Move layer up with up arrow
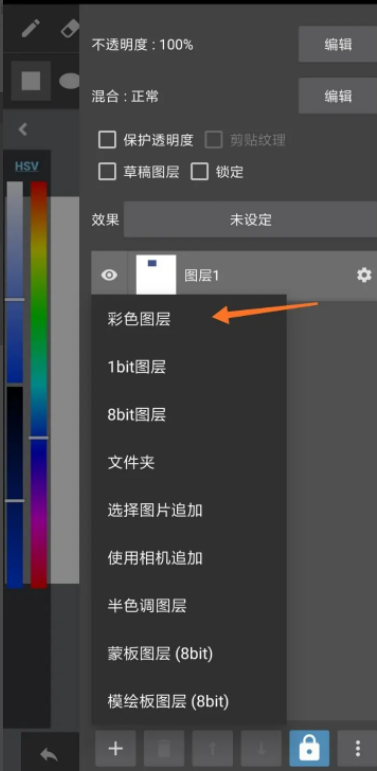The height and width of the screenshot is (771, 377). pos(212,749)
